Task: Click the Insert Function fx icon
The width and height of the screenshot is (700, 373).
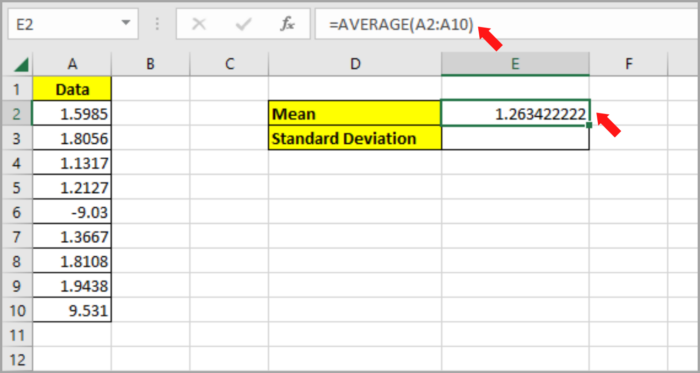Action: point(287,24)
